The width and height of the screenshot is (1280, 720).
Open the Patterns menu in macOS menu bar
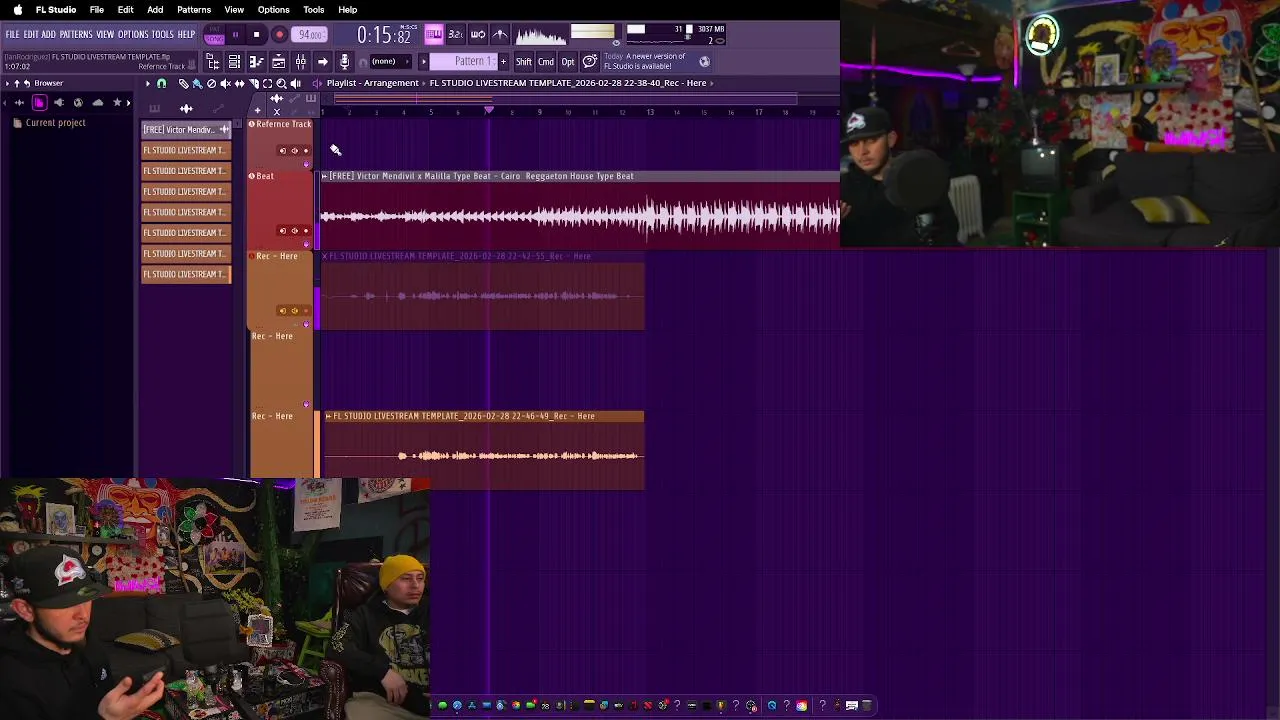point(194,10)
